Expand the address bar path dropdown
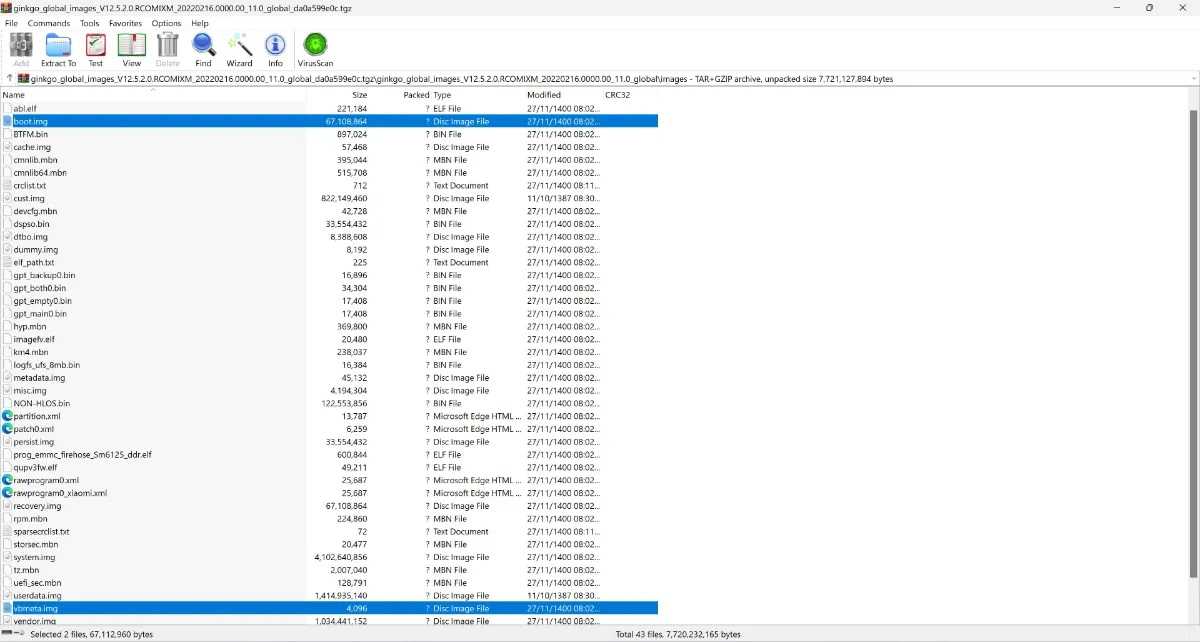 [1193, 78]
